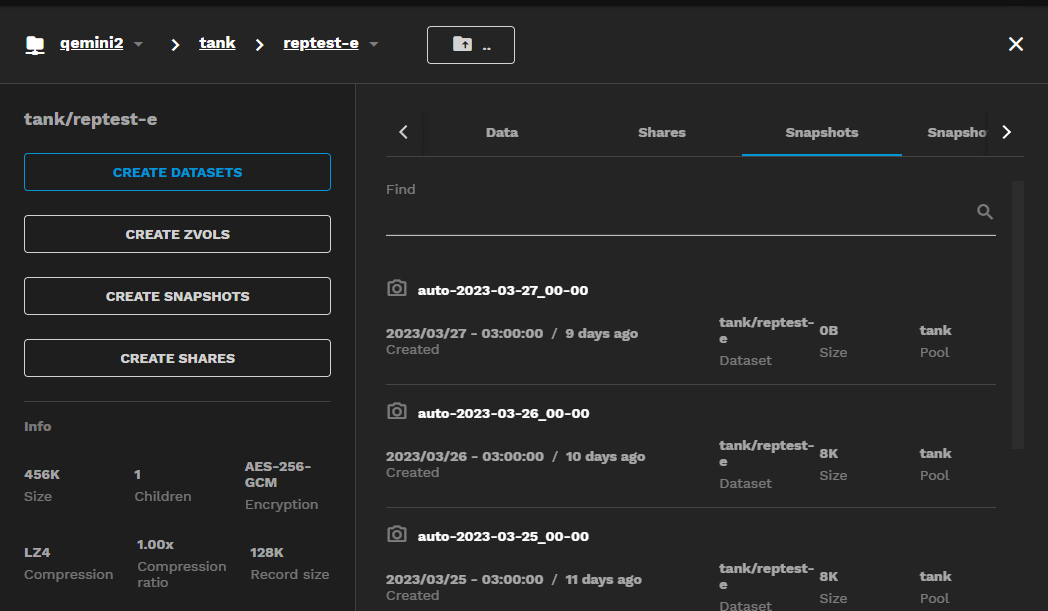Switch to the Data tab

[501, 132]
